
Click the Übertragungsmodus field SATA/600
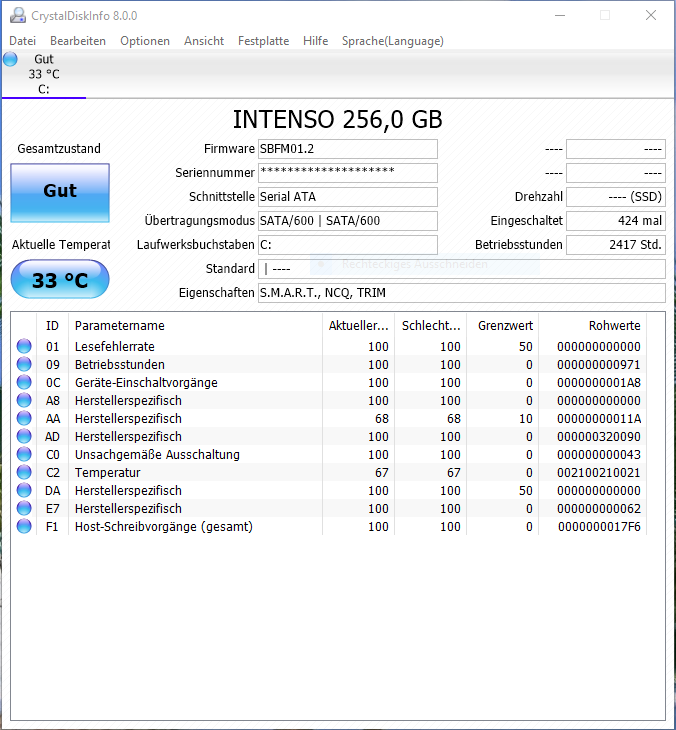[x=348, y=221]
